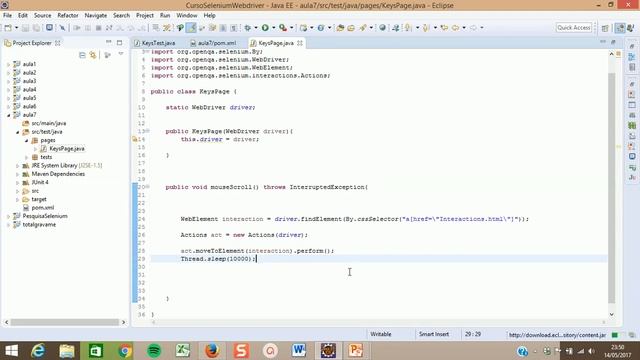
Task: Select the Java EE perspective icon
Action: [620, 28]
